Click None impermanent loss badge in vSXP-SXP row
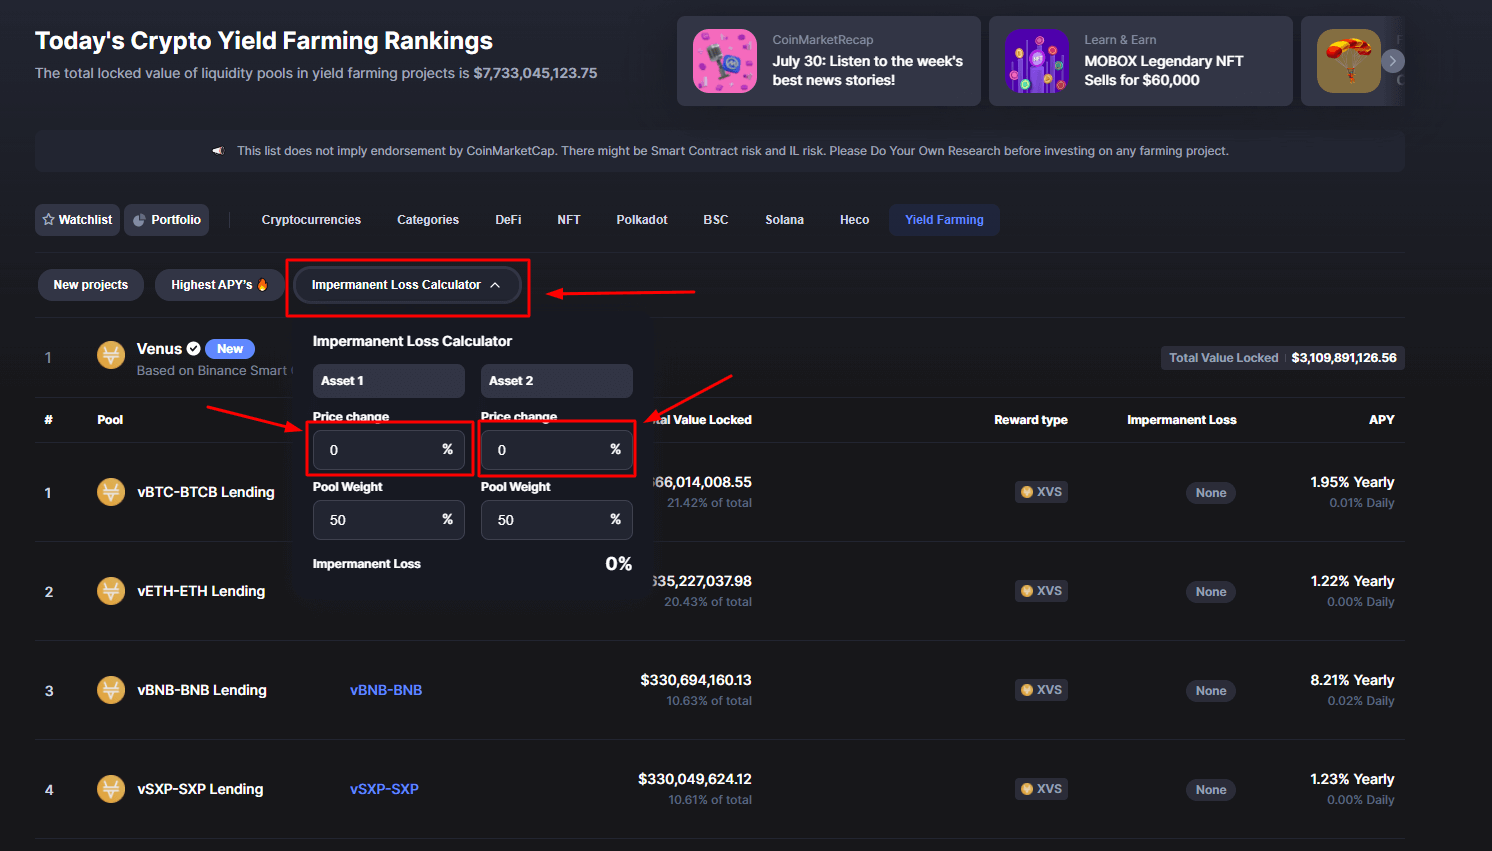 (x=1211, y=790)
